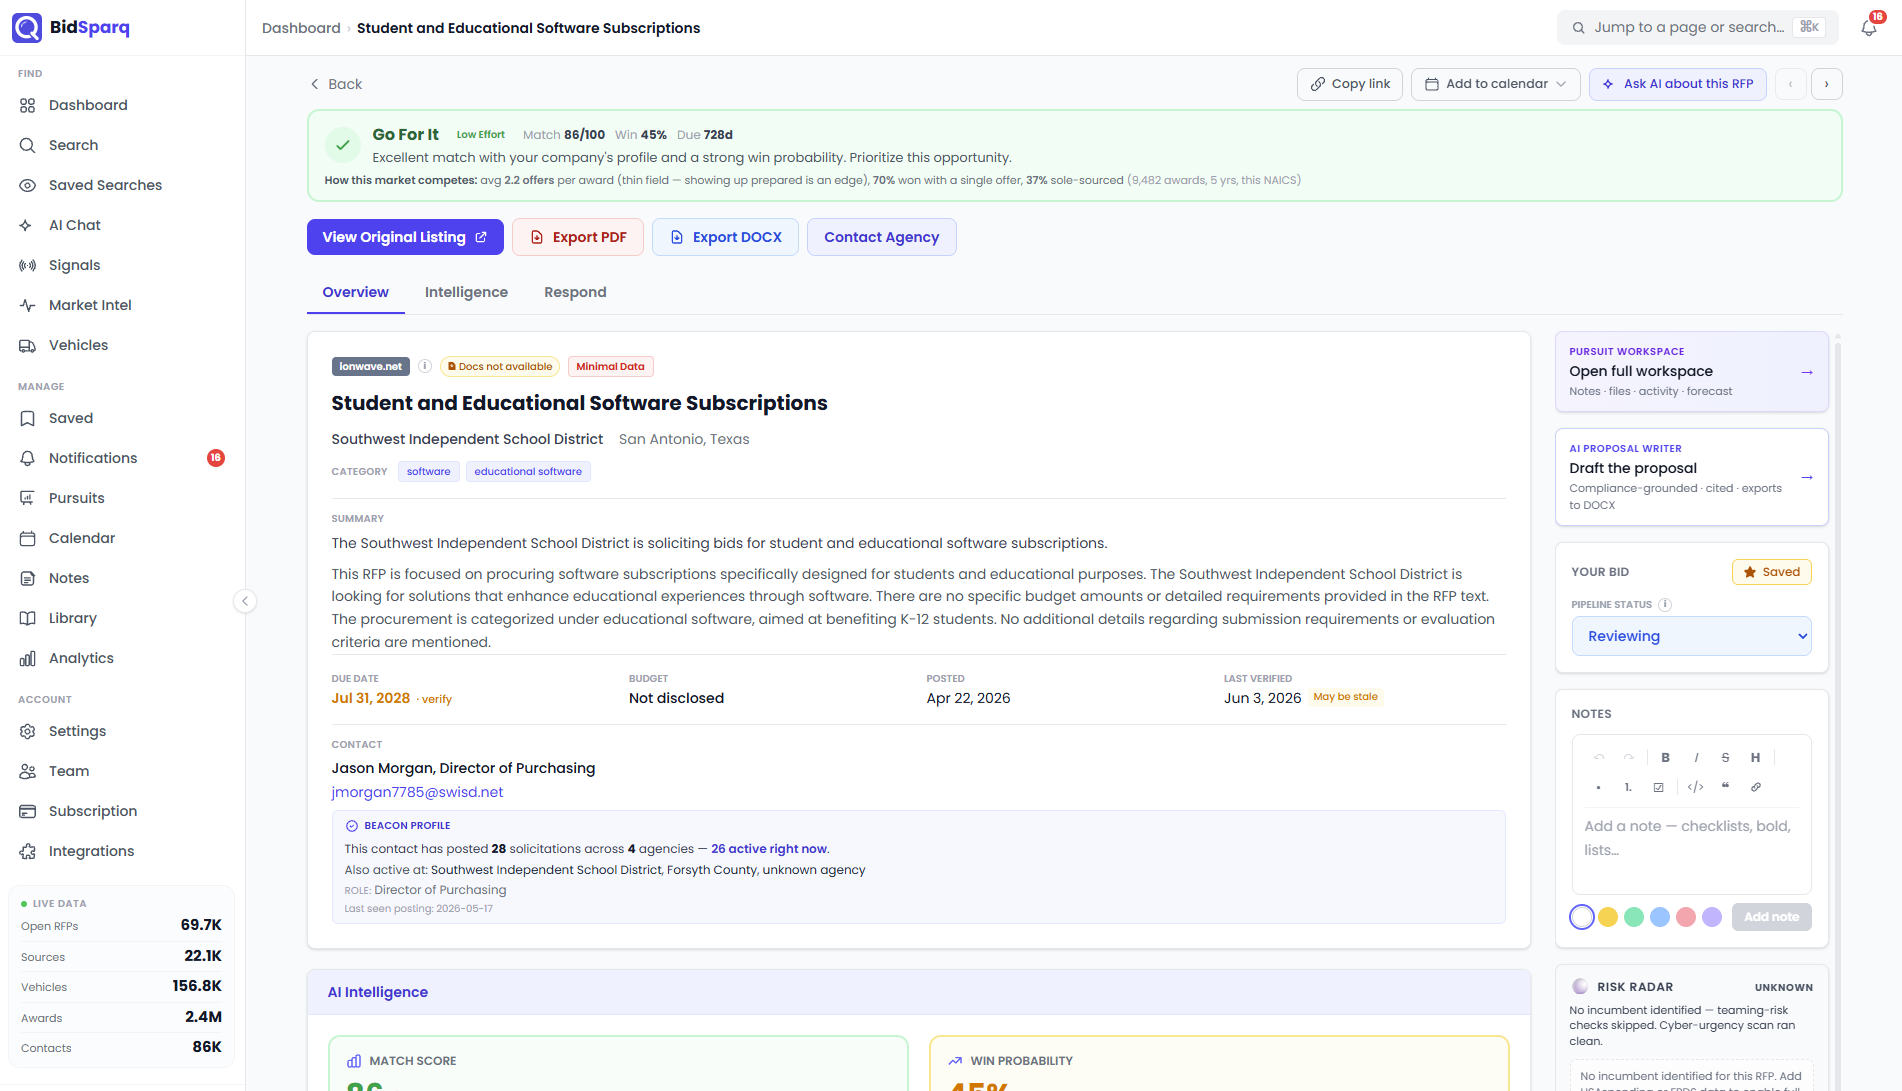Insert blockquote in notes editor

point(1725,787)
